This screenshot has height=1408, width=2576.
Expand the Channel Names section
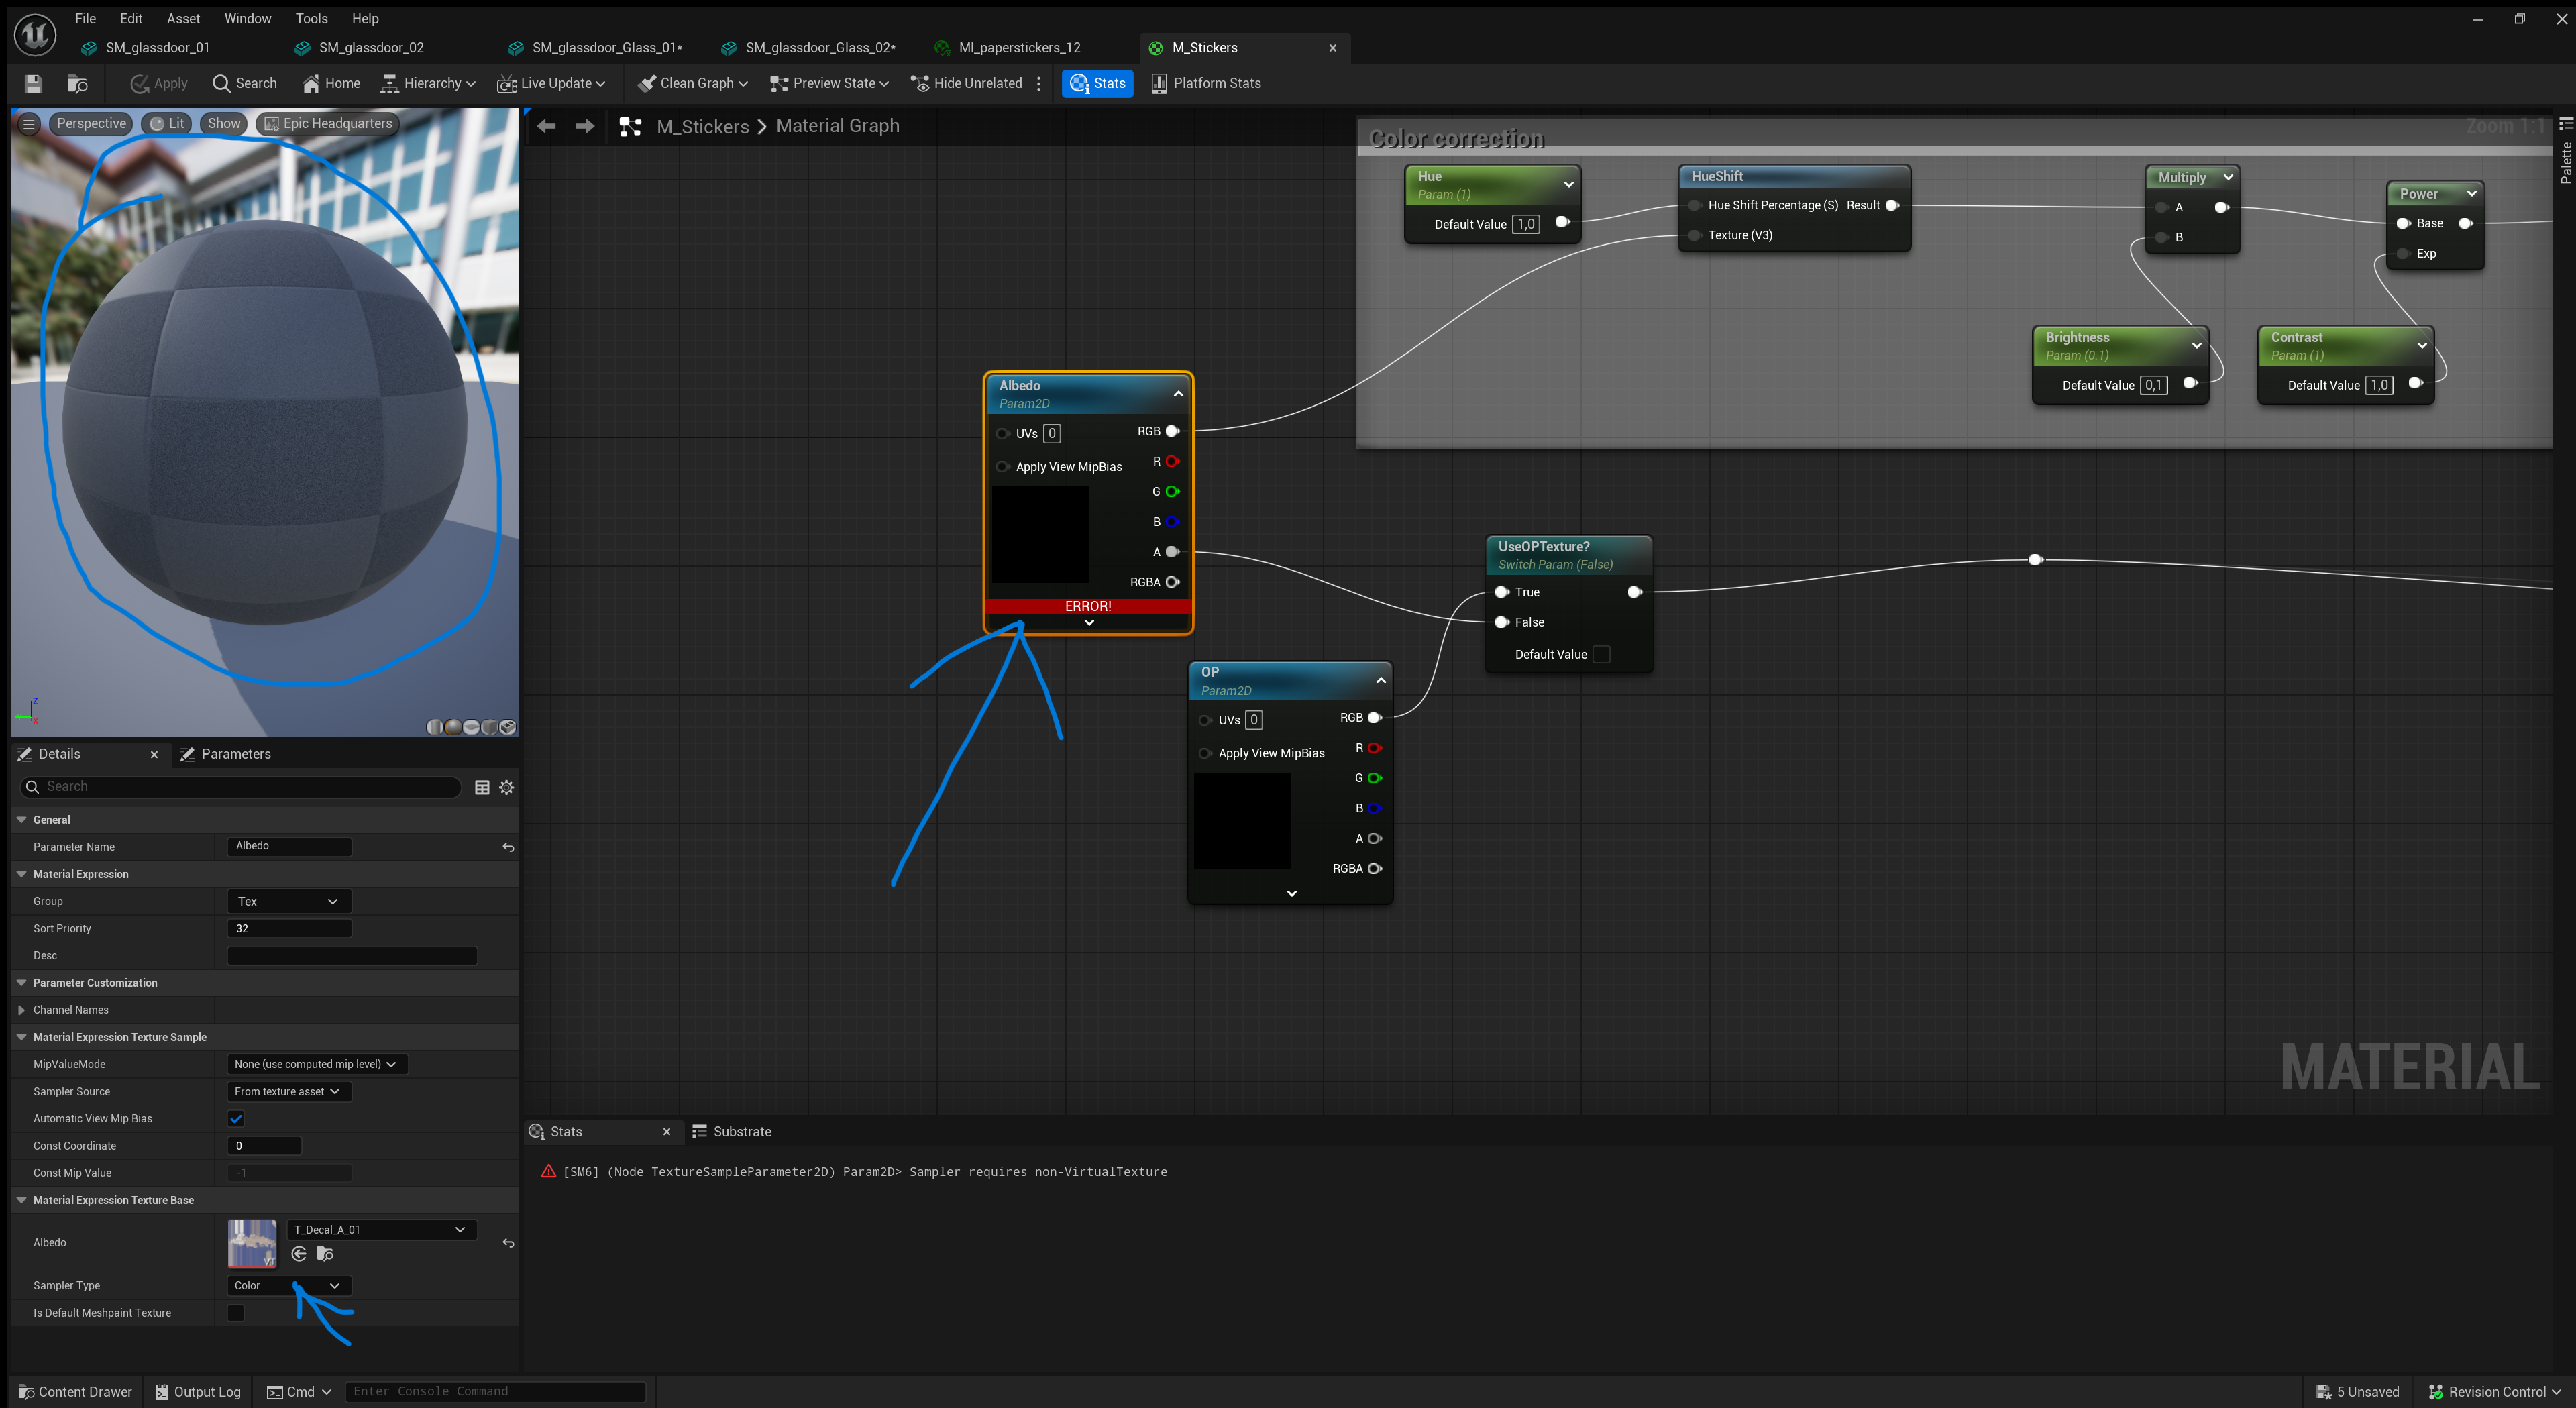pos(22,1010)
